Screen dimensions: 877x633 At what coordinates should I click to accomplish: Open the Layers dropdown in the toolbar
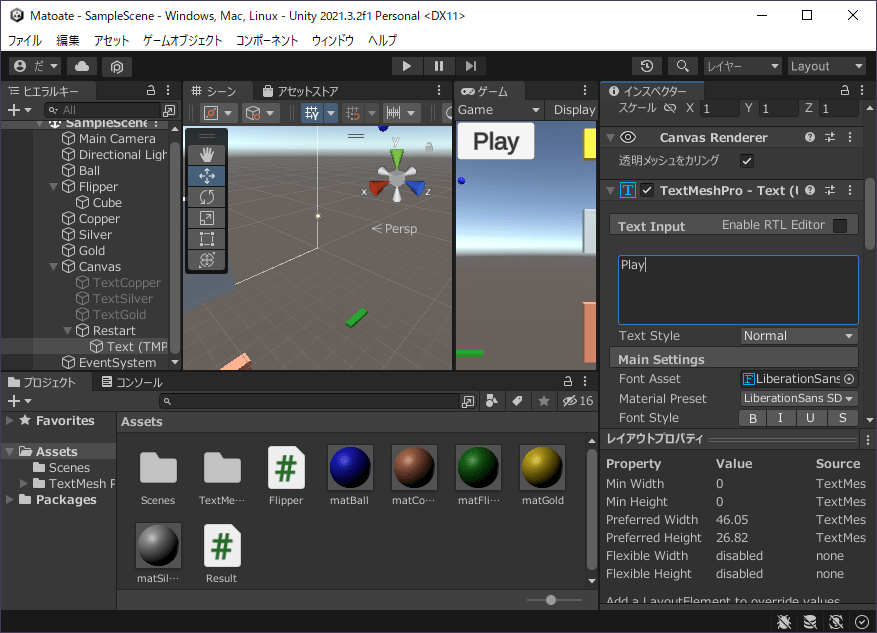pos(742,66)
